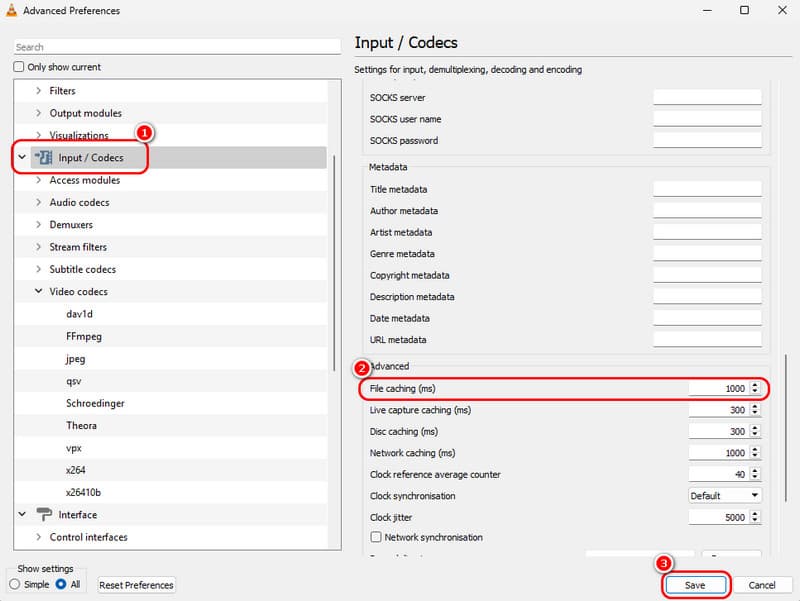The width and height of the screenshot is (800, 601).
Task: Tick the Network synchronisation checkbox
Action: tap(375, 538)
